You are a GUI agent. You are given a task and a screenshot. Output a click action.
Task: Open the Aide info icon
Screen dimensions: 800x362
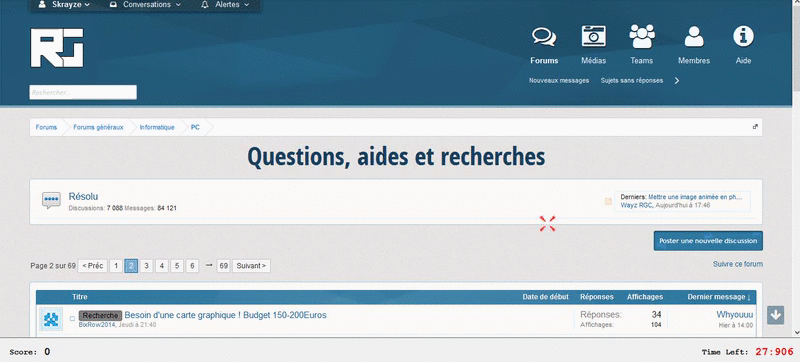743,36
